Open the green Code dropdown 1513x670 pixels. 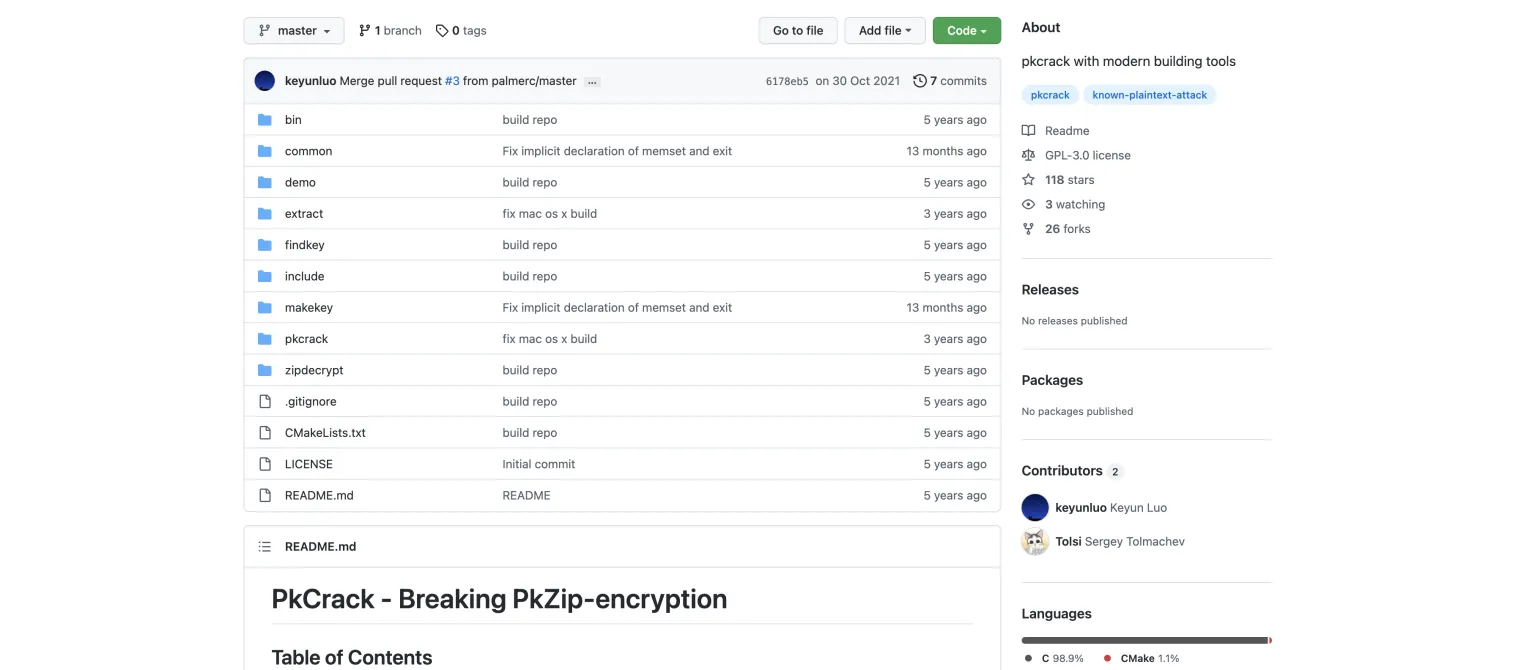(967, 31)
